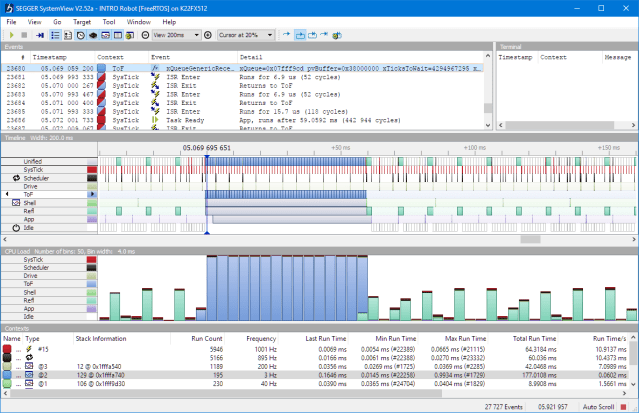Click the Timestamp column header in Events
639x413 pixels.
[49, 57]
